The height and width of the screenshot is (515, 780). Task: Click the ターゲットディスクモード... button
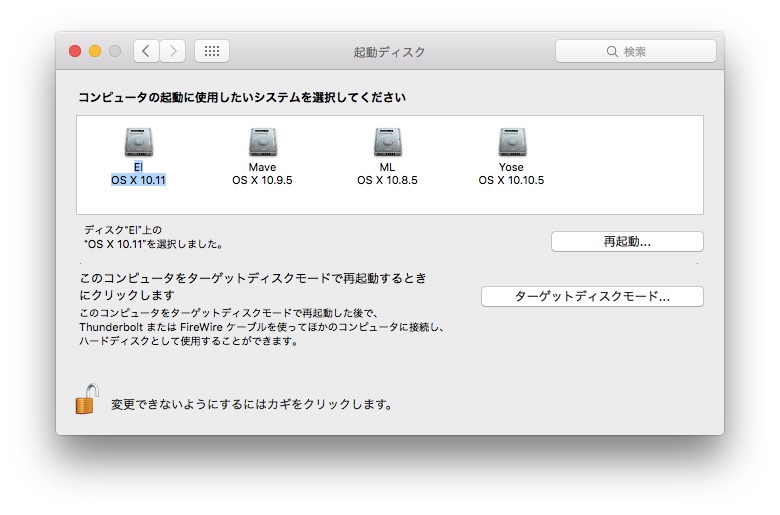click(592, 297)
